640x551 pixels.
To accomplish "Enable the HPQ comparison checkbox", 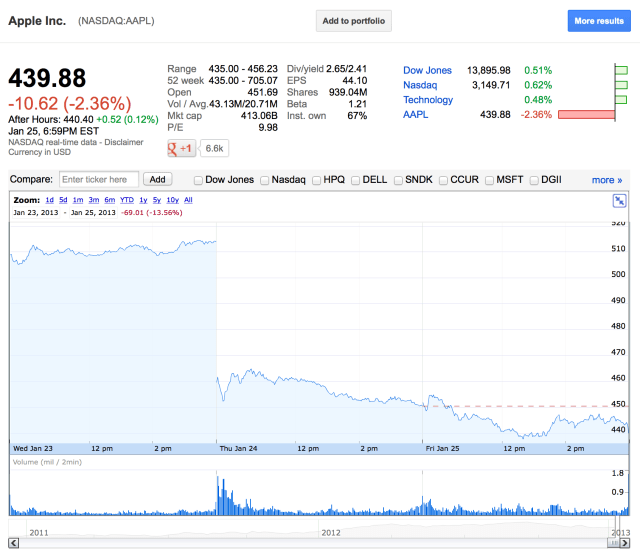I will pyautogui.click(x=316, y=180).
